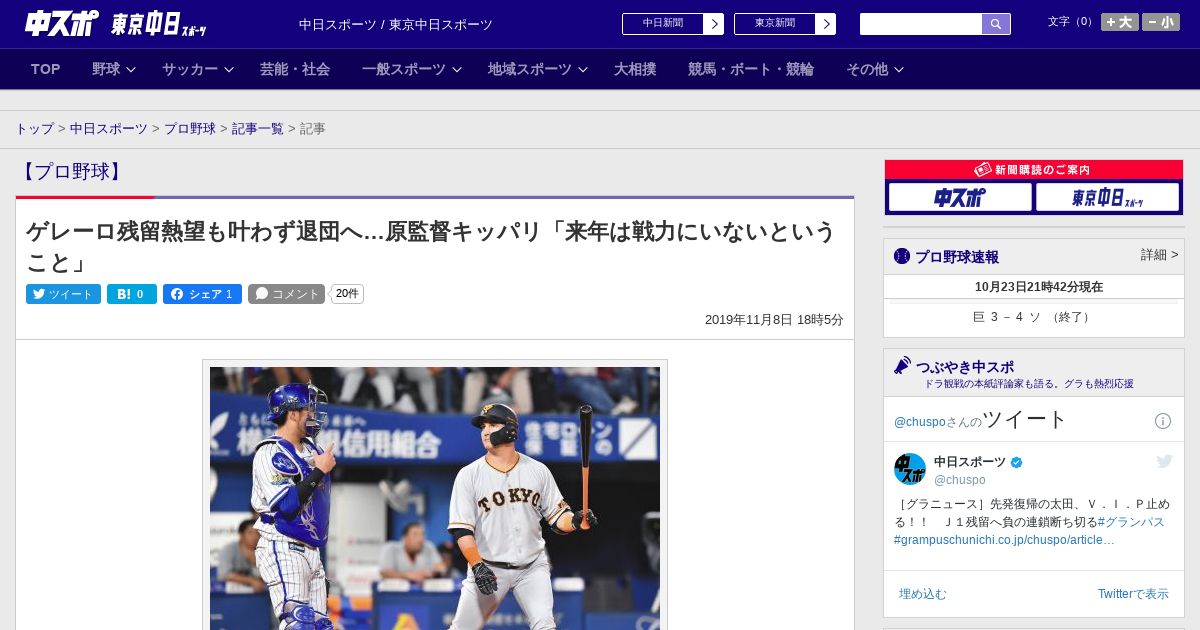
Task: Open プロ野球速報 heading link
Action: pos(957,257)
